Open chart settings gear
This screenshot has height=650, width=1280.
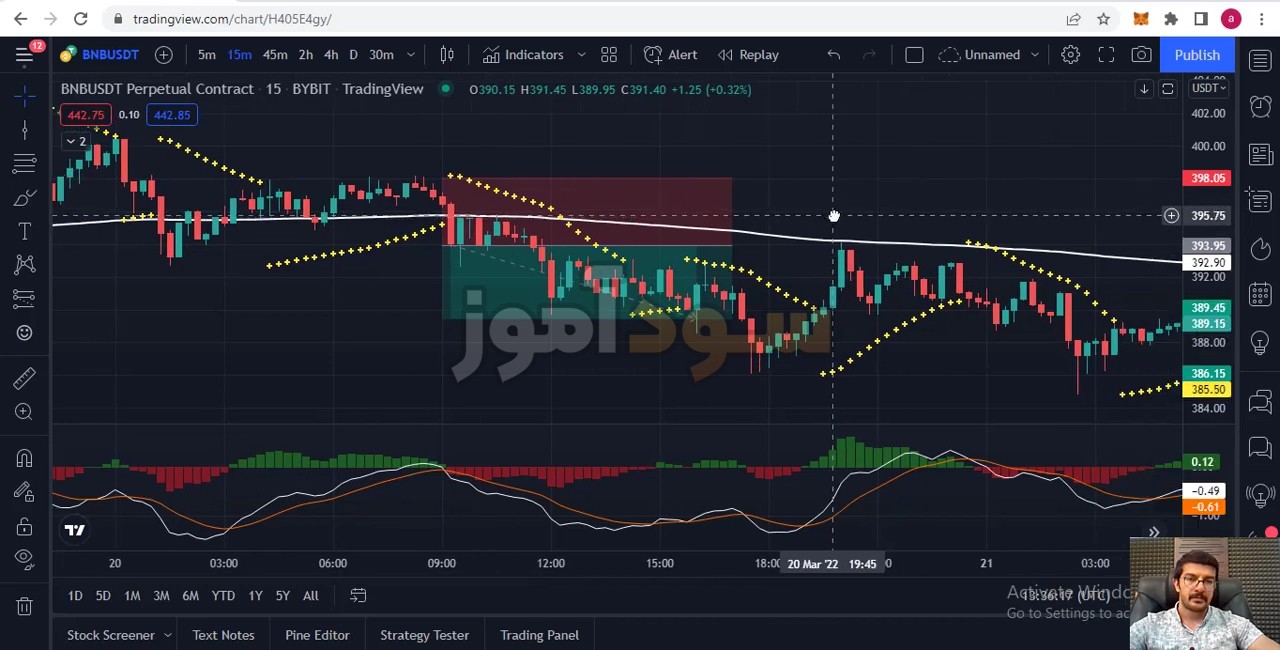click(1070, 55)
